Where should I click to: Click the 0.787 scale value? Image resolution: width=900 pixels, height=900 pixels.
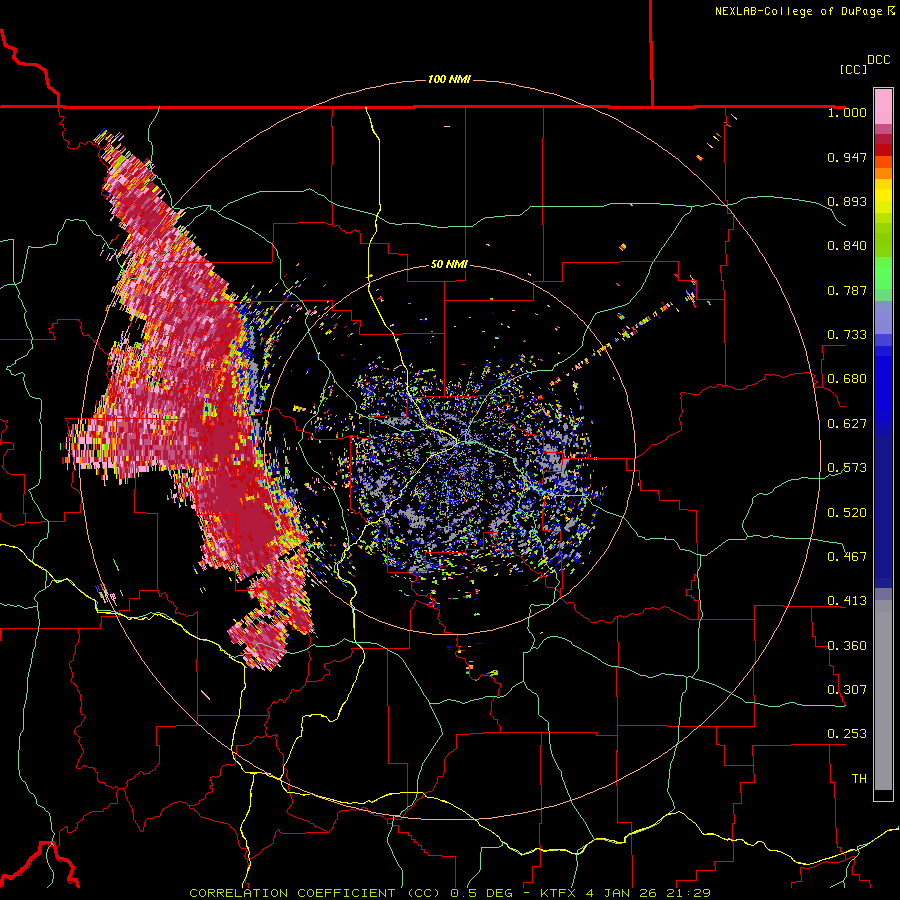[x=847, y=290]
